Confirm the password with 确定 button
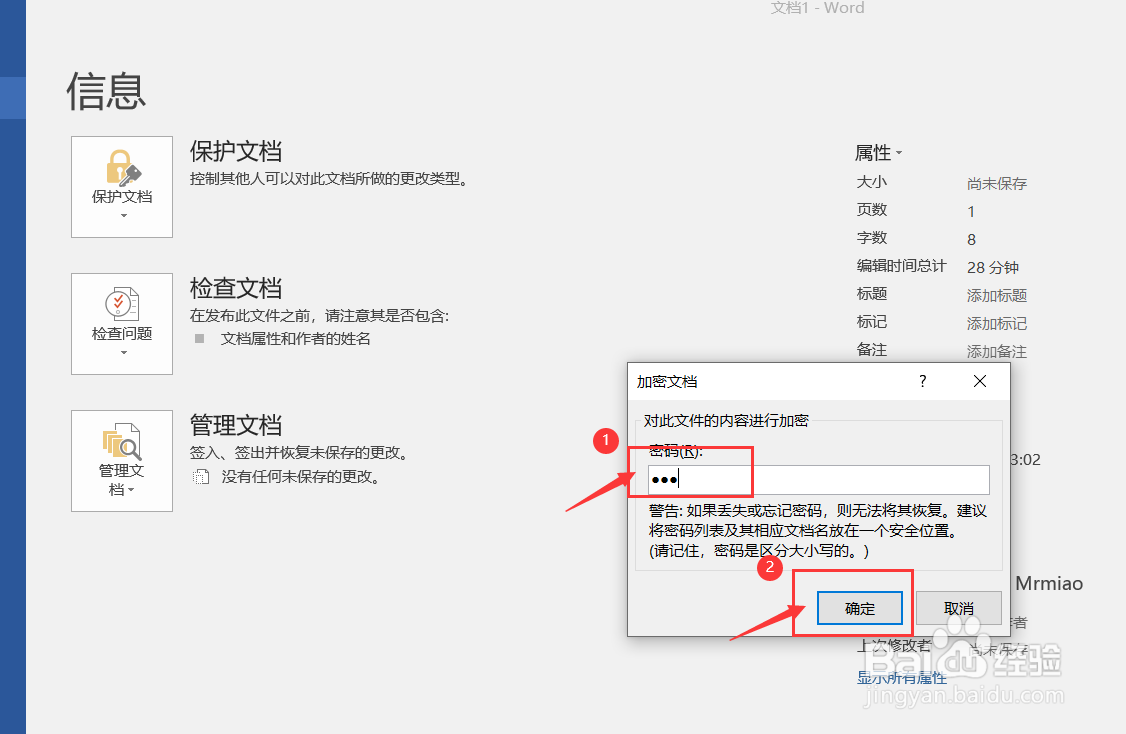 pyautogui.click(x=860, y=608)
